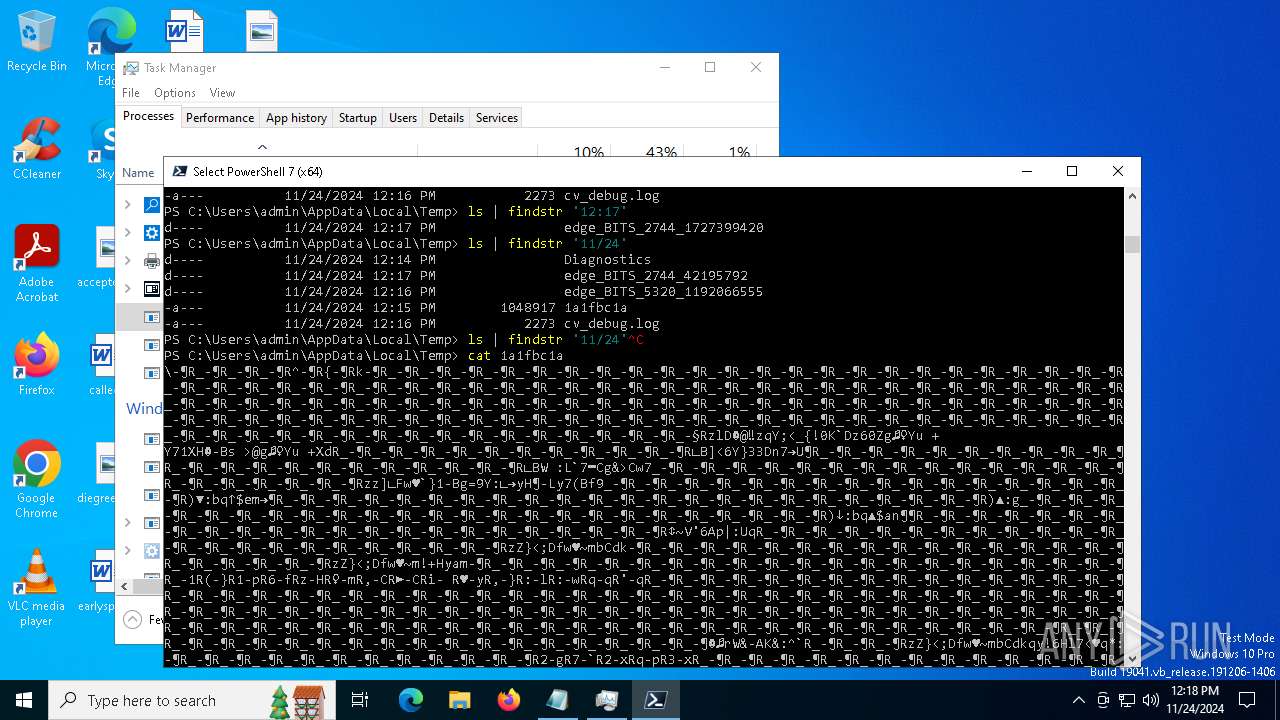The width and height of the screenshot is (1280, 720).
Task: Switch to the Startup tab
Action: click(357, 118)
